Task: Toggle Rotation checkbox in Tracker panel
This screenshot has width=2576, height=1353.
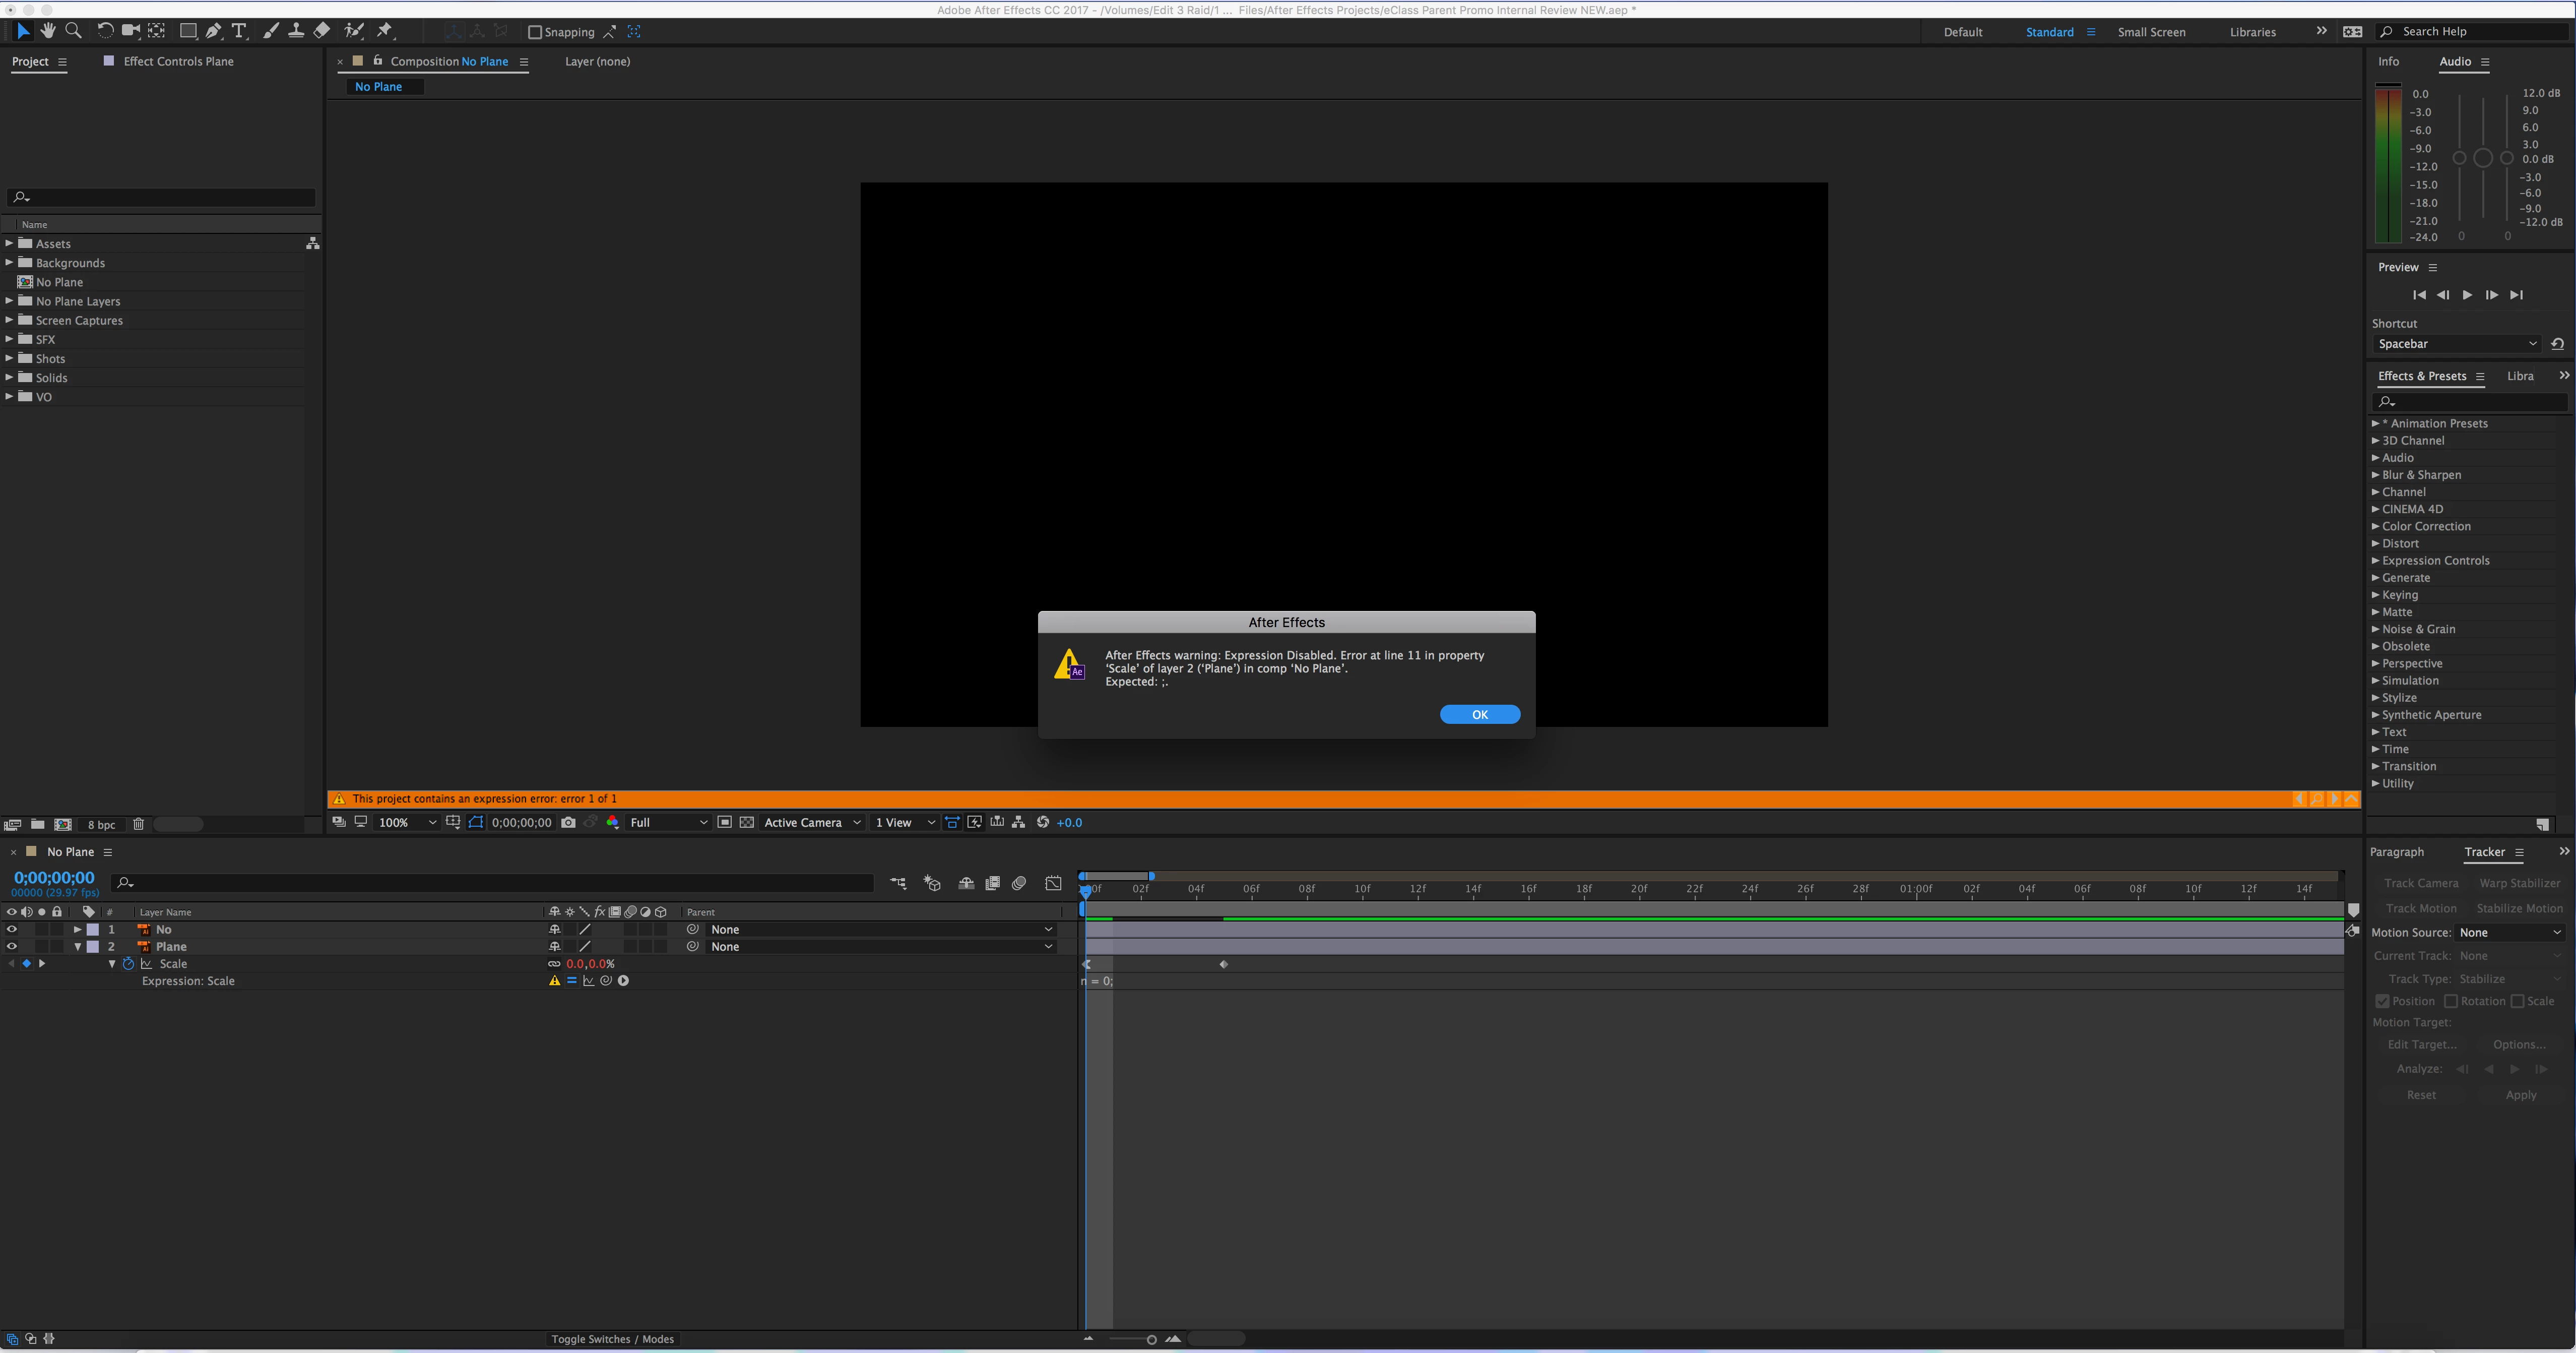Action: click(x=2451, y=1001)
